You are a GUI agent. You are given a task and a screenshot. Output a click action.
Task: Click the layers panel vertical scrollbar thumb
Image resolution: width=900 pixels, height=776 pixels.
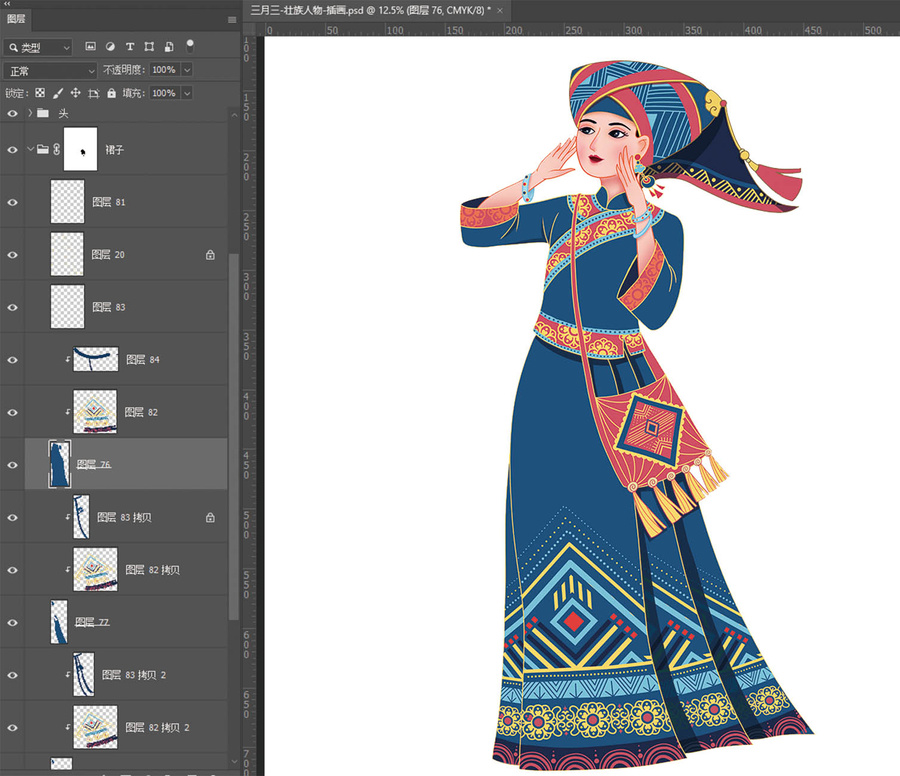pyautogui.click(x=234, y=436)
